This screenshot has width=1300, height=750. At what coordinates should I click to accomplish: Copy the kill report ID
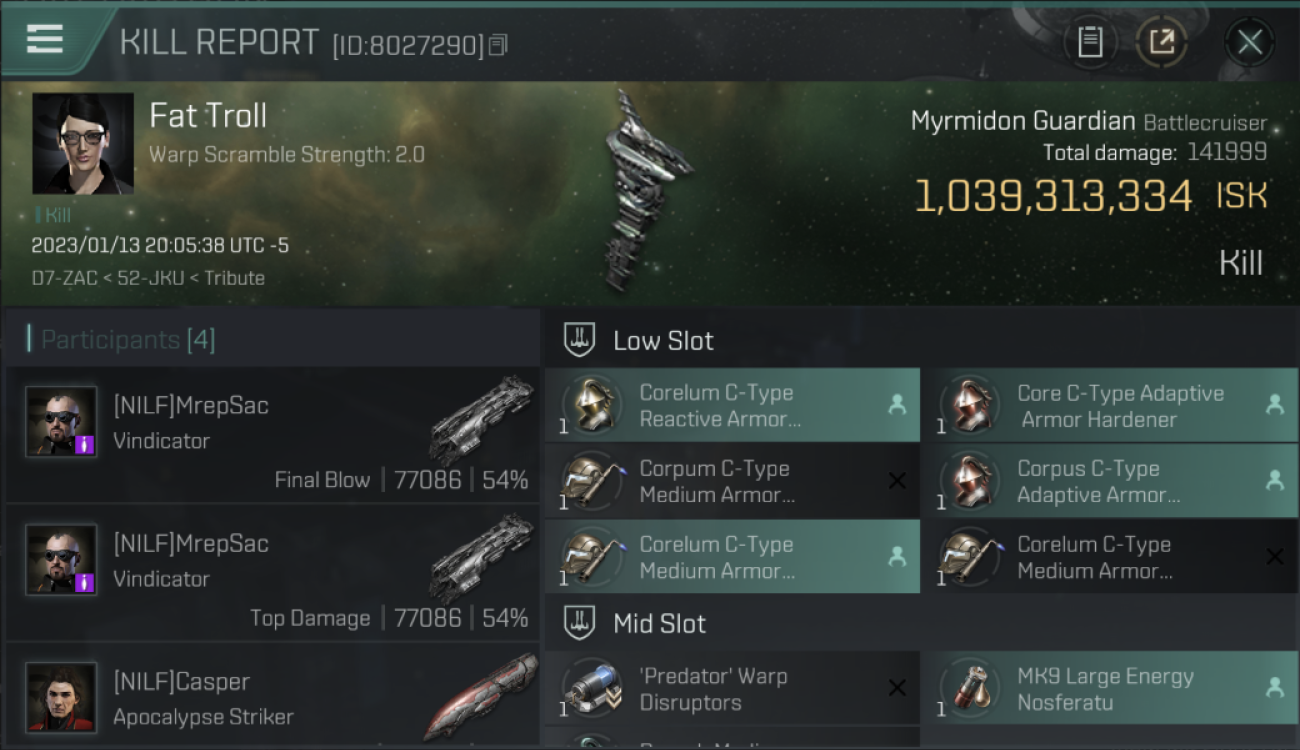click(498, 45)
